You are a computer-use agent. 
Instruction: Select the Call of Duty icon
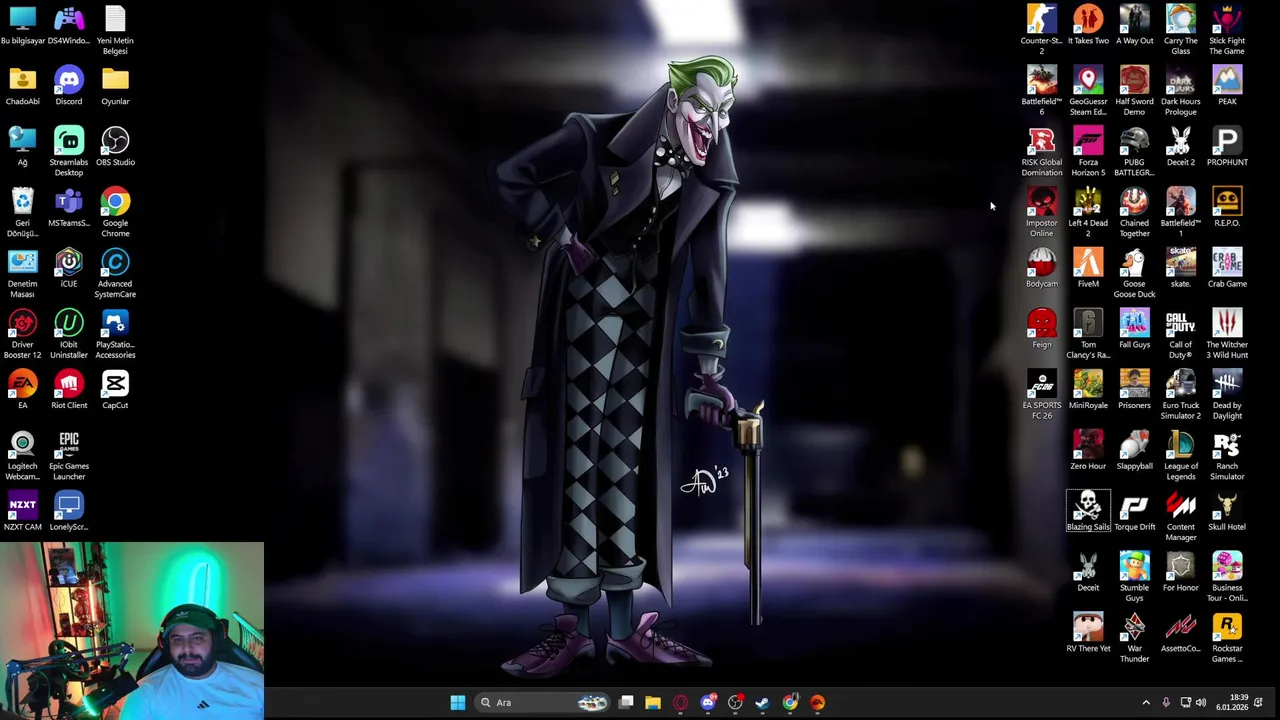(x=1180, y=334)
